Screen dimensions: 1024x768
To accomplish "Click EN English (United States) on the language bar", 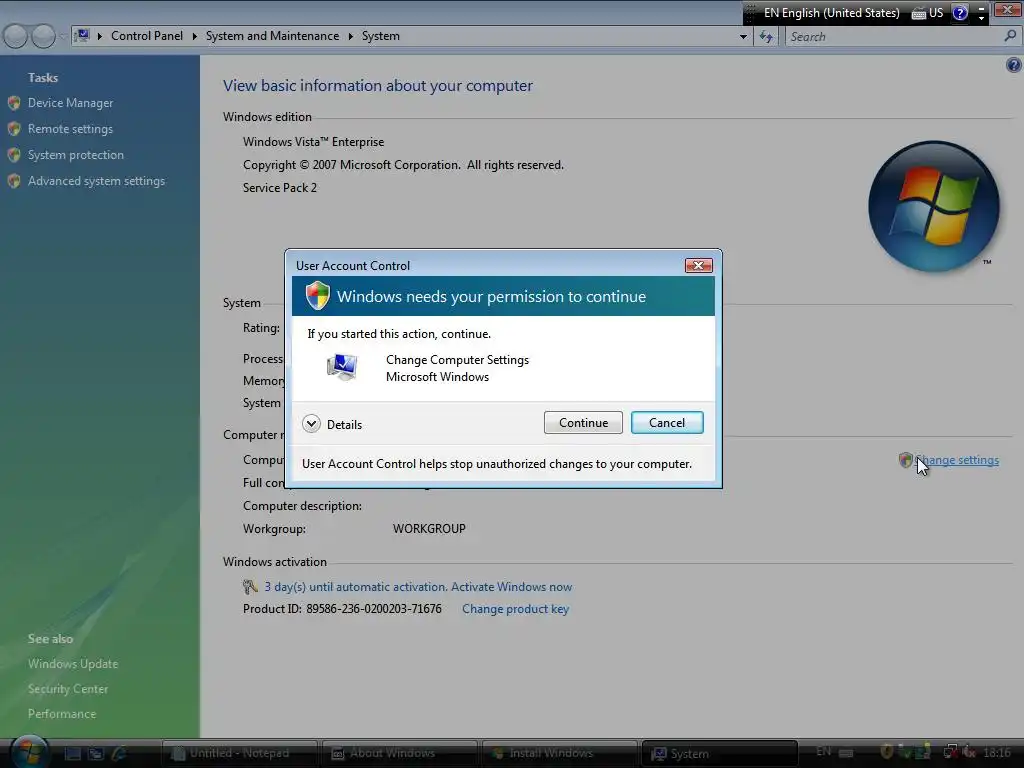I will point(831,12).
